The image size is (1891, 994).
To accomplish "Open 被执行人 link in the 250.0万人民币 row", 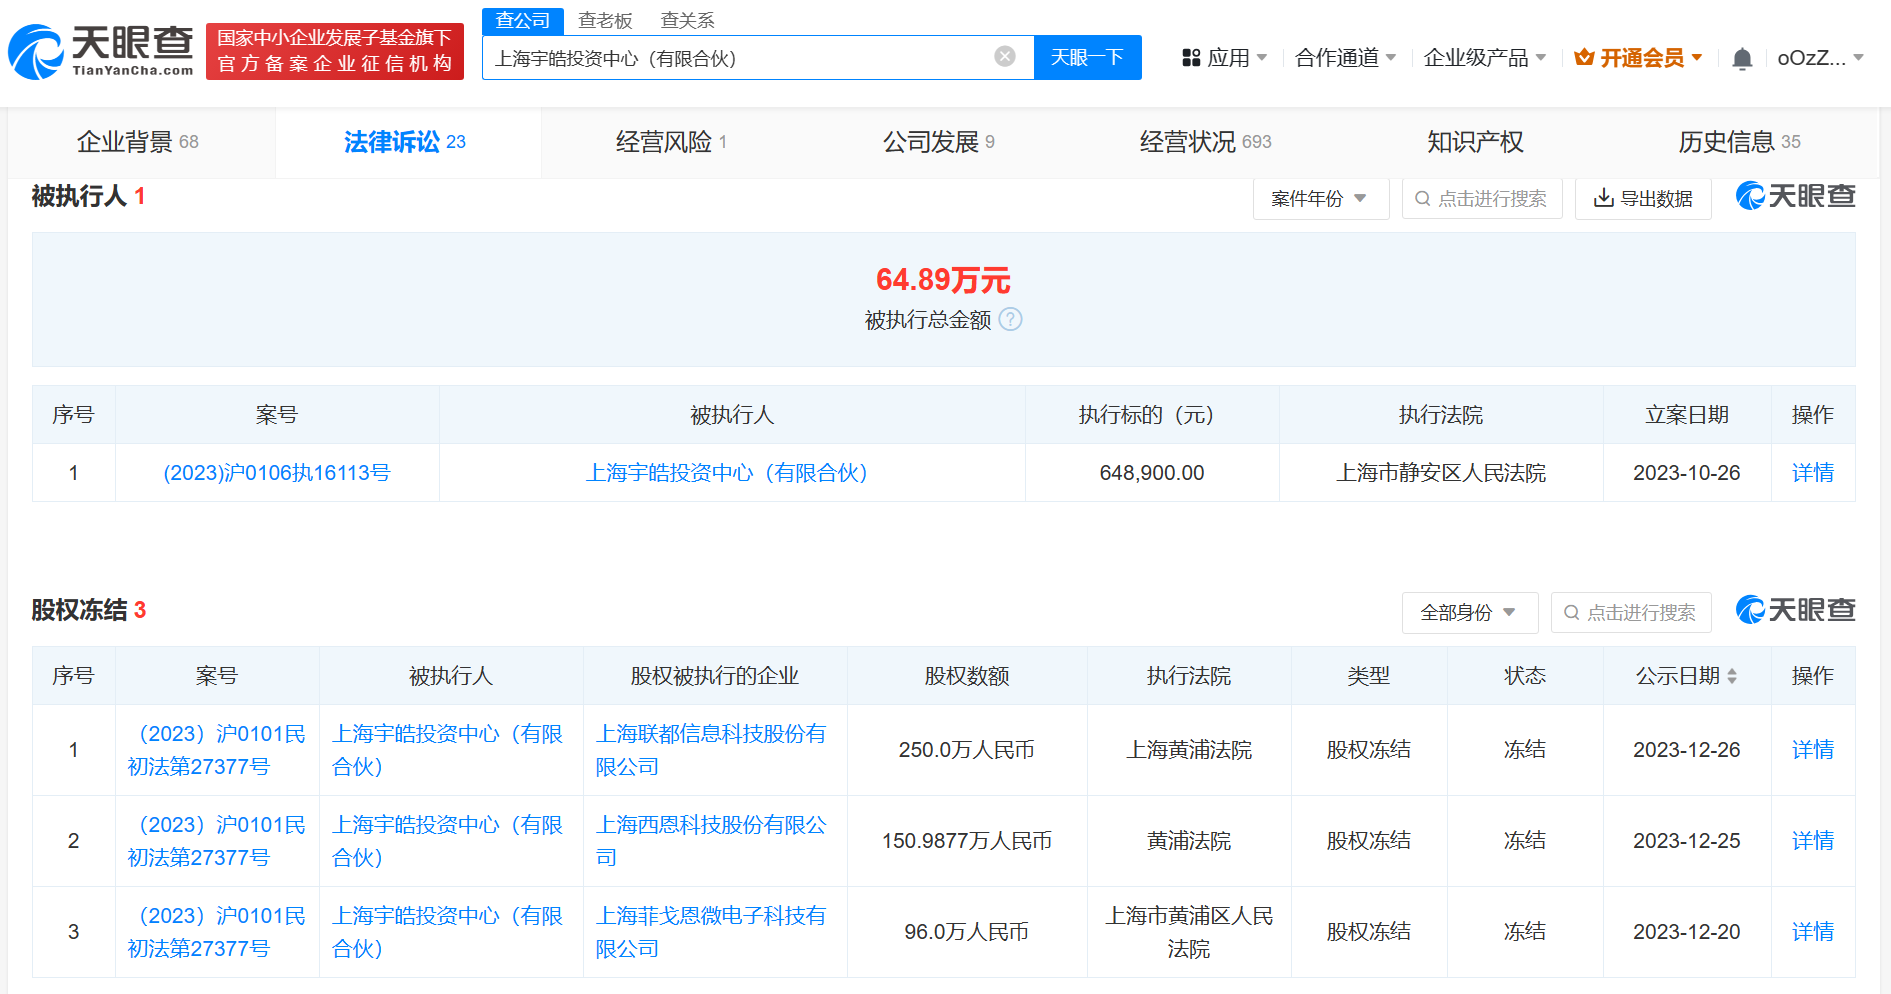I will (448, 750).
